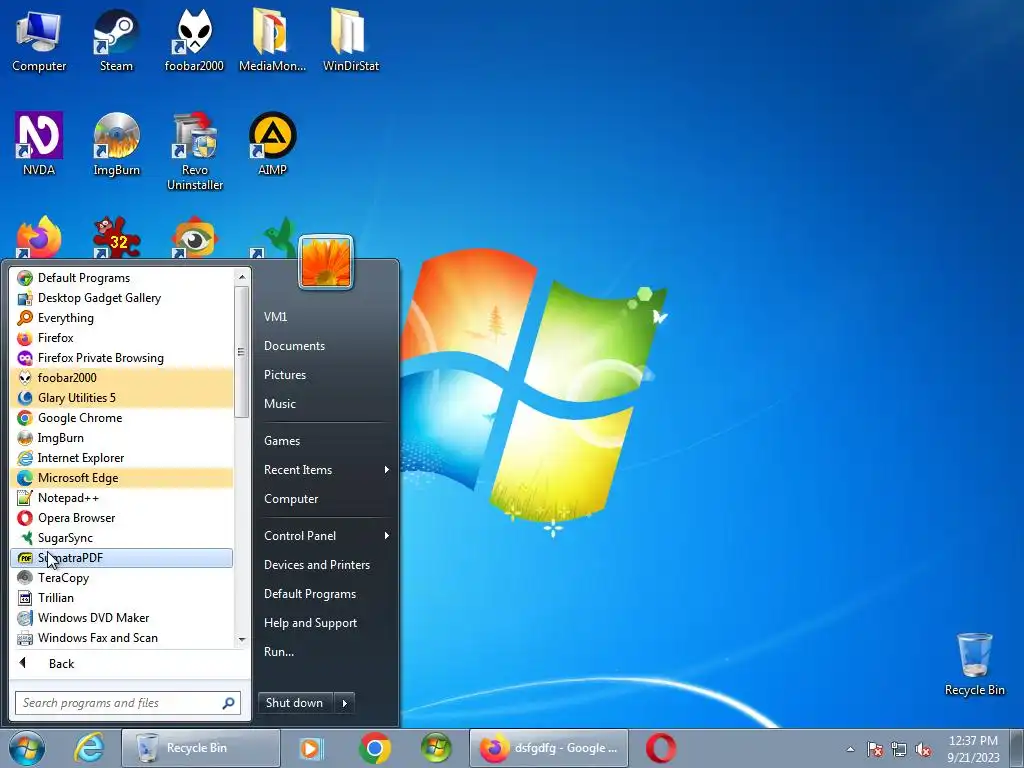Open Default Programs in the programs list

[x=121, y=278]
